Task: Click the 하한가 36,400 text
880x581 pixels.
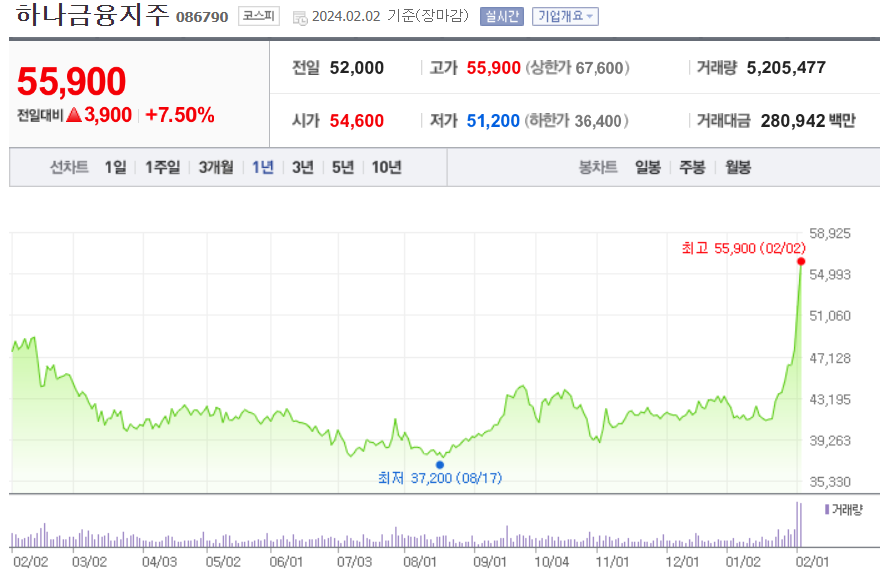Action: (x=577, y=121)
